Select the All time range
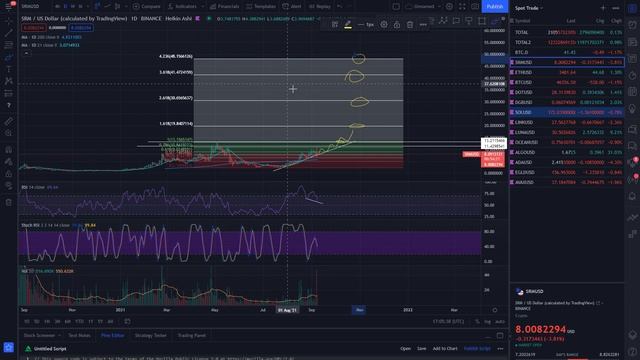Image resolution: width=640 pixels, height=360 pixels. click(110, 322)
